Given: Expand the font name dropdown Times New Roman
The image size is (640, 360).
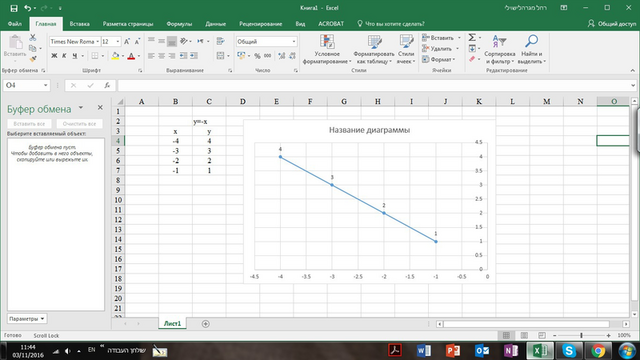Looking at the screenshot, I should click(98, 42).
